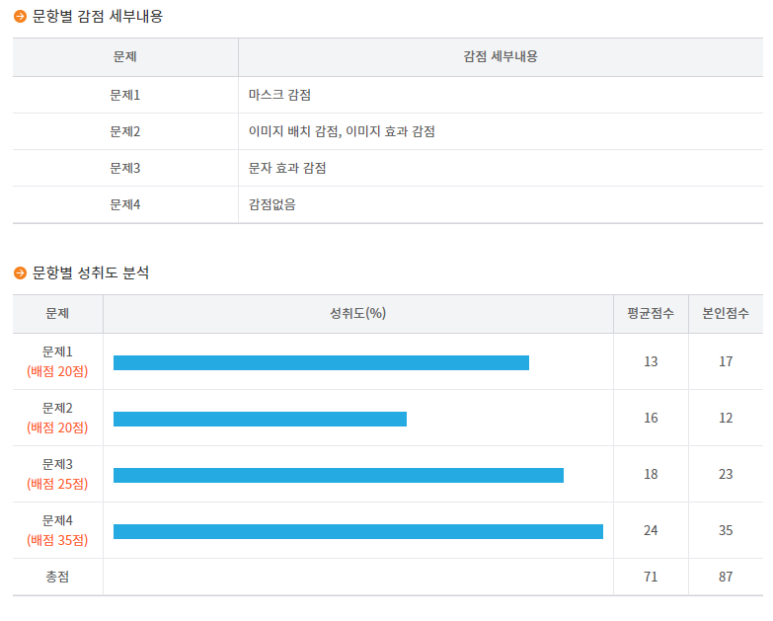Click 문제3 personal score 23
Viewport: 773px width, 621px height.
pyautogui.click(x=726, y=474)
